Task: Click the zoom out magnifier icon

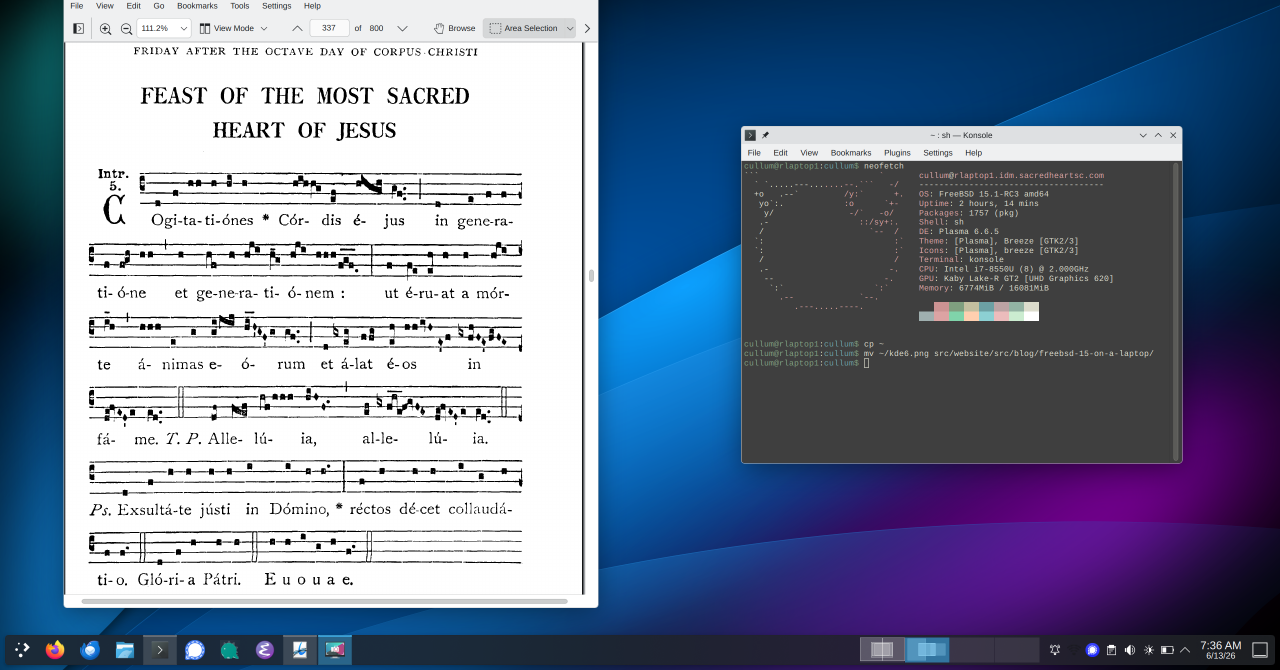Action: coord(126,28)
